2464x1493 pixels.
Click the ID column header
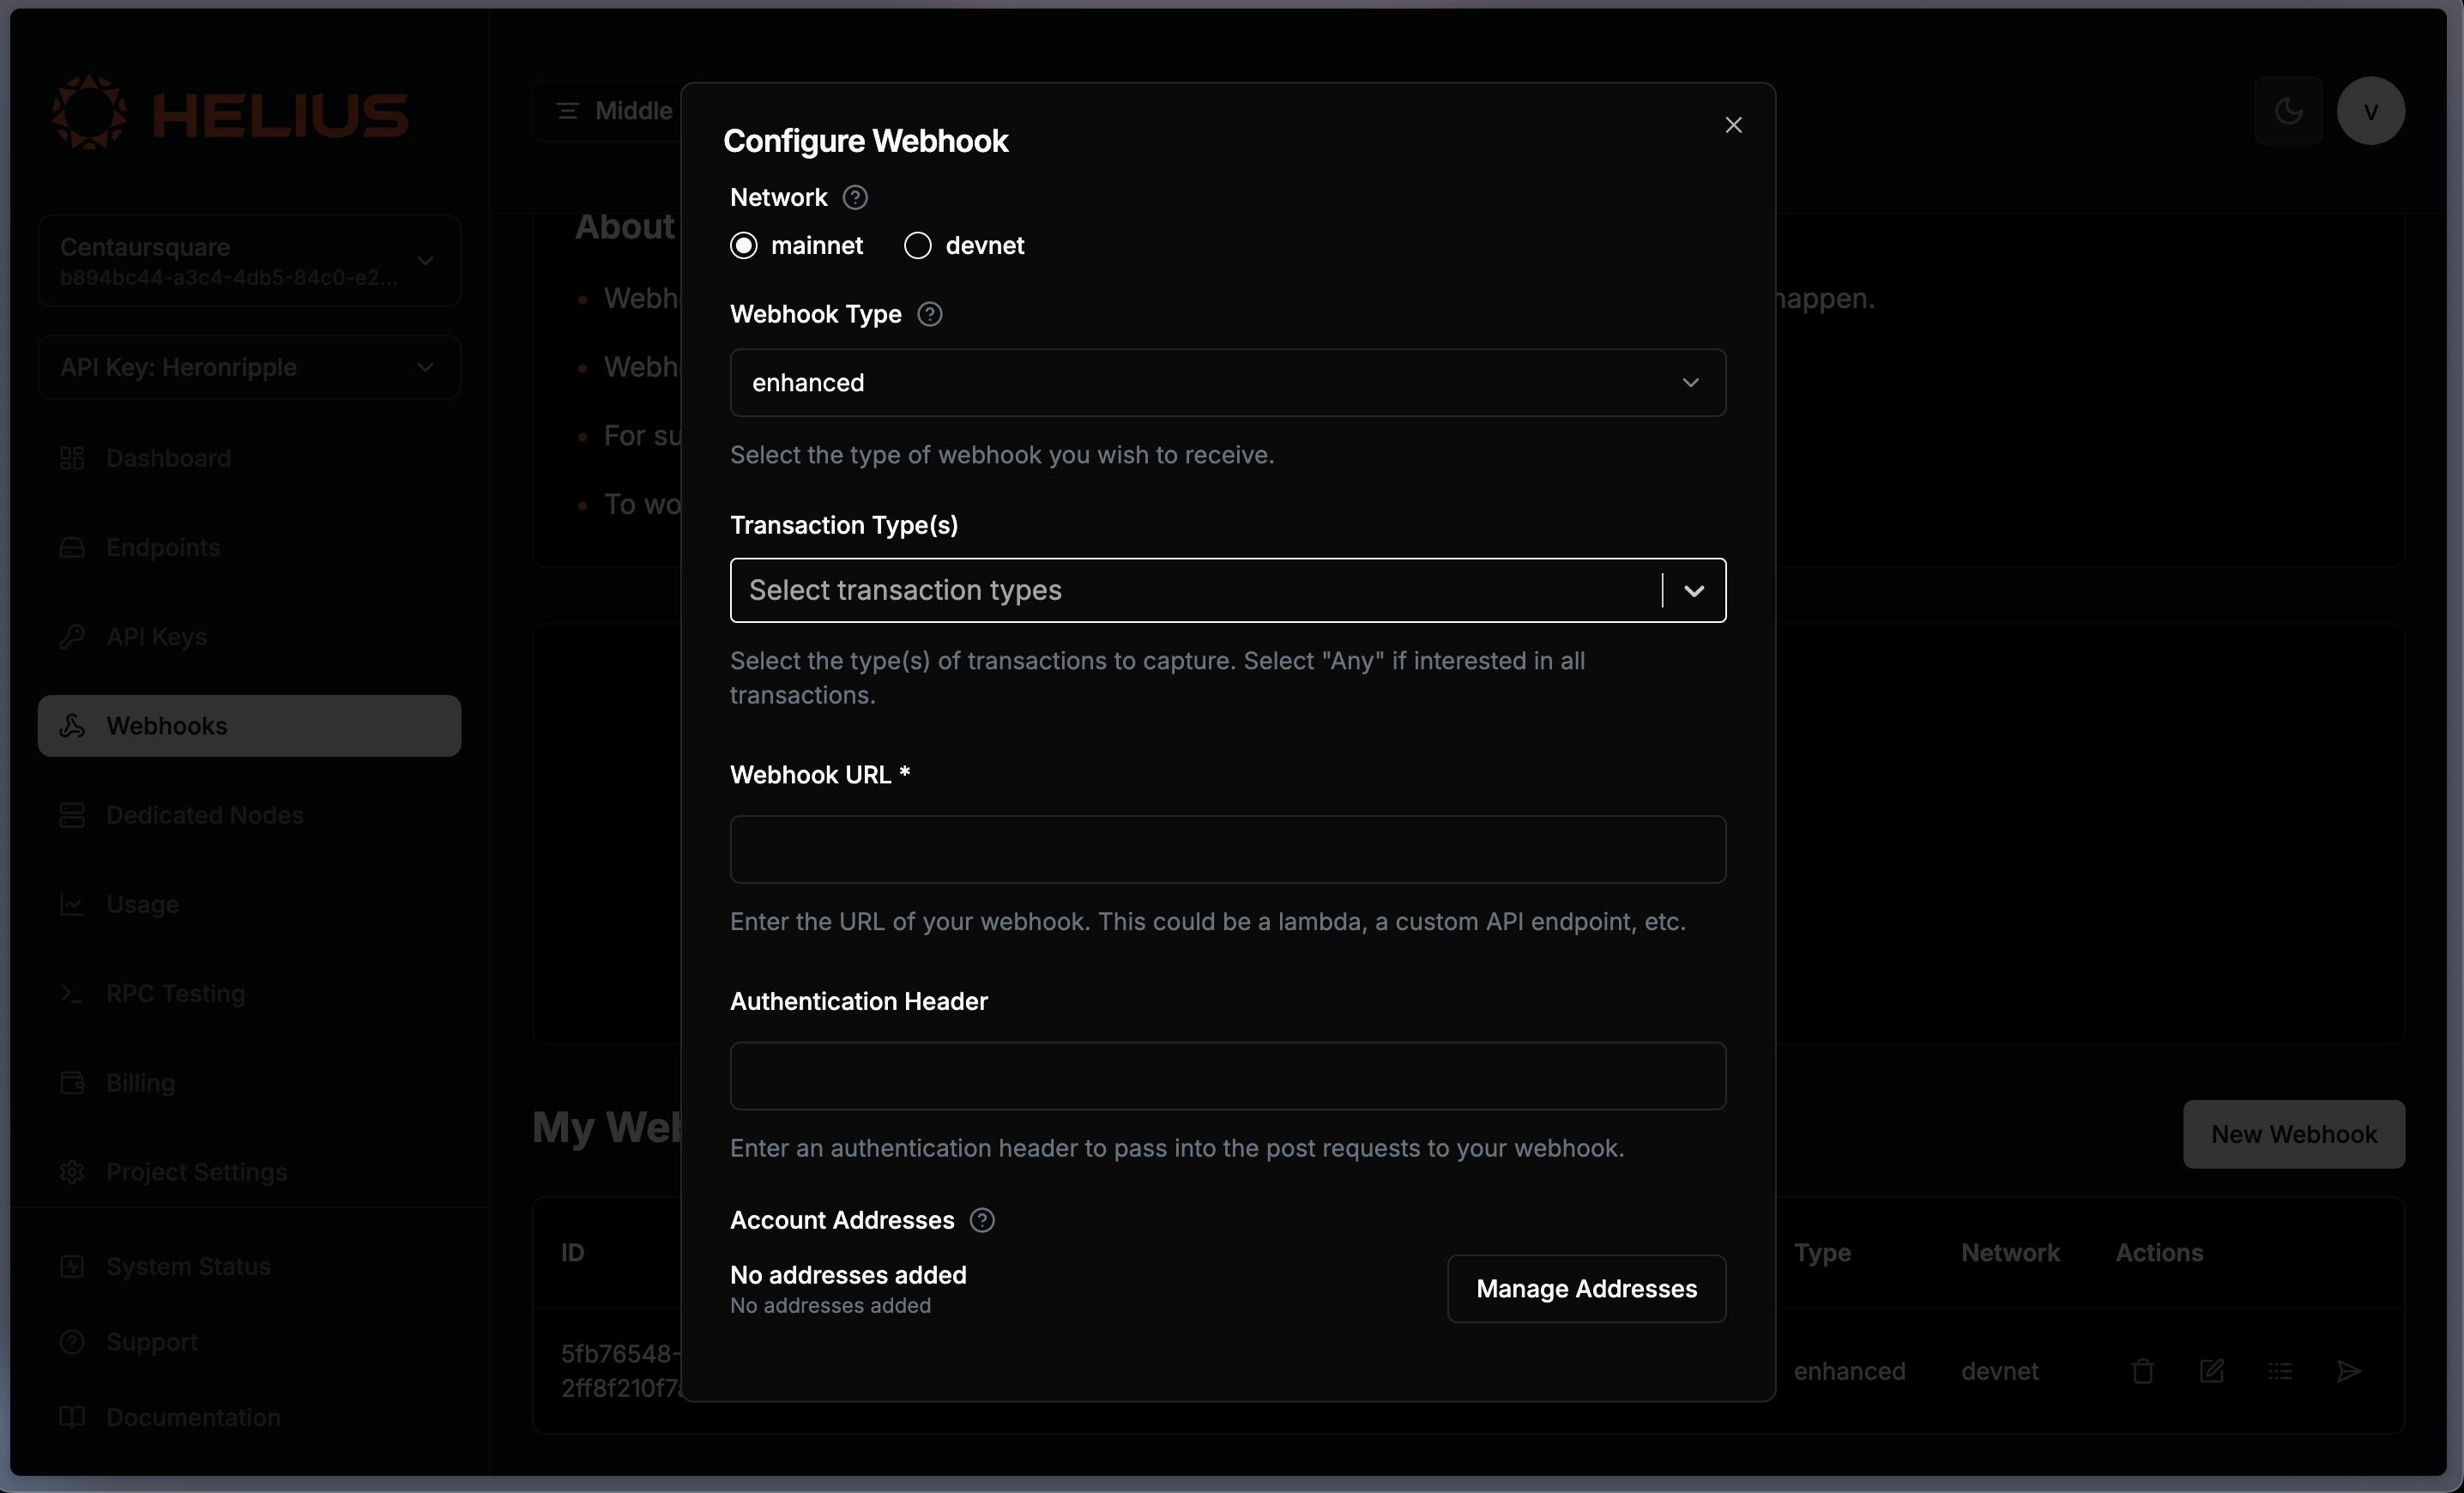pyautogui.click(x=572, y=1252)
